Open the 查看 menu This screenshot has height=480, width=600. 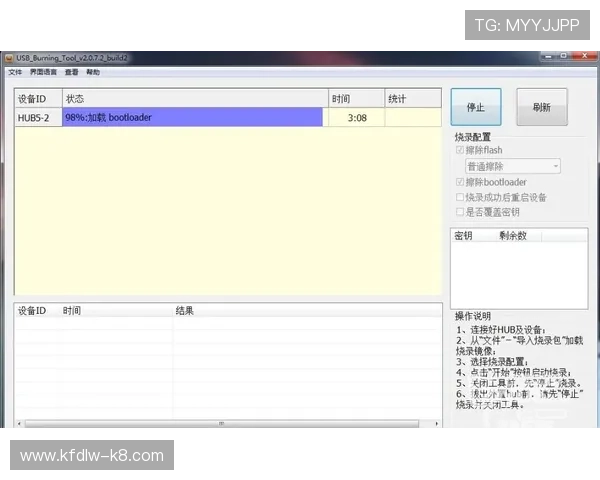71,72
